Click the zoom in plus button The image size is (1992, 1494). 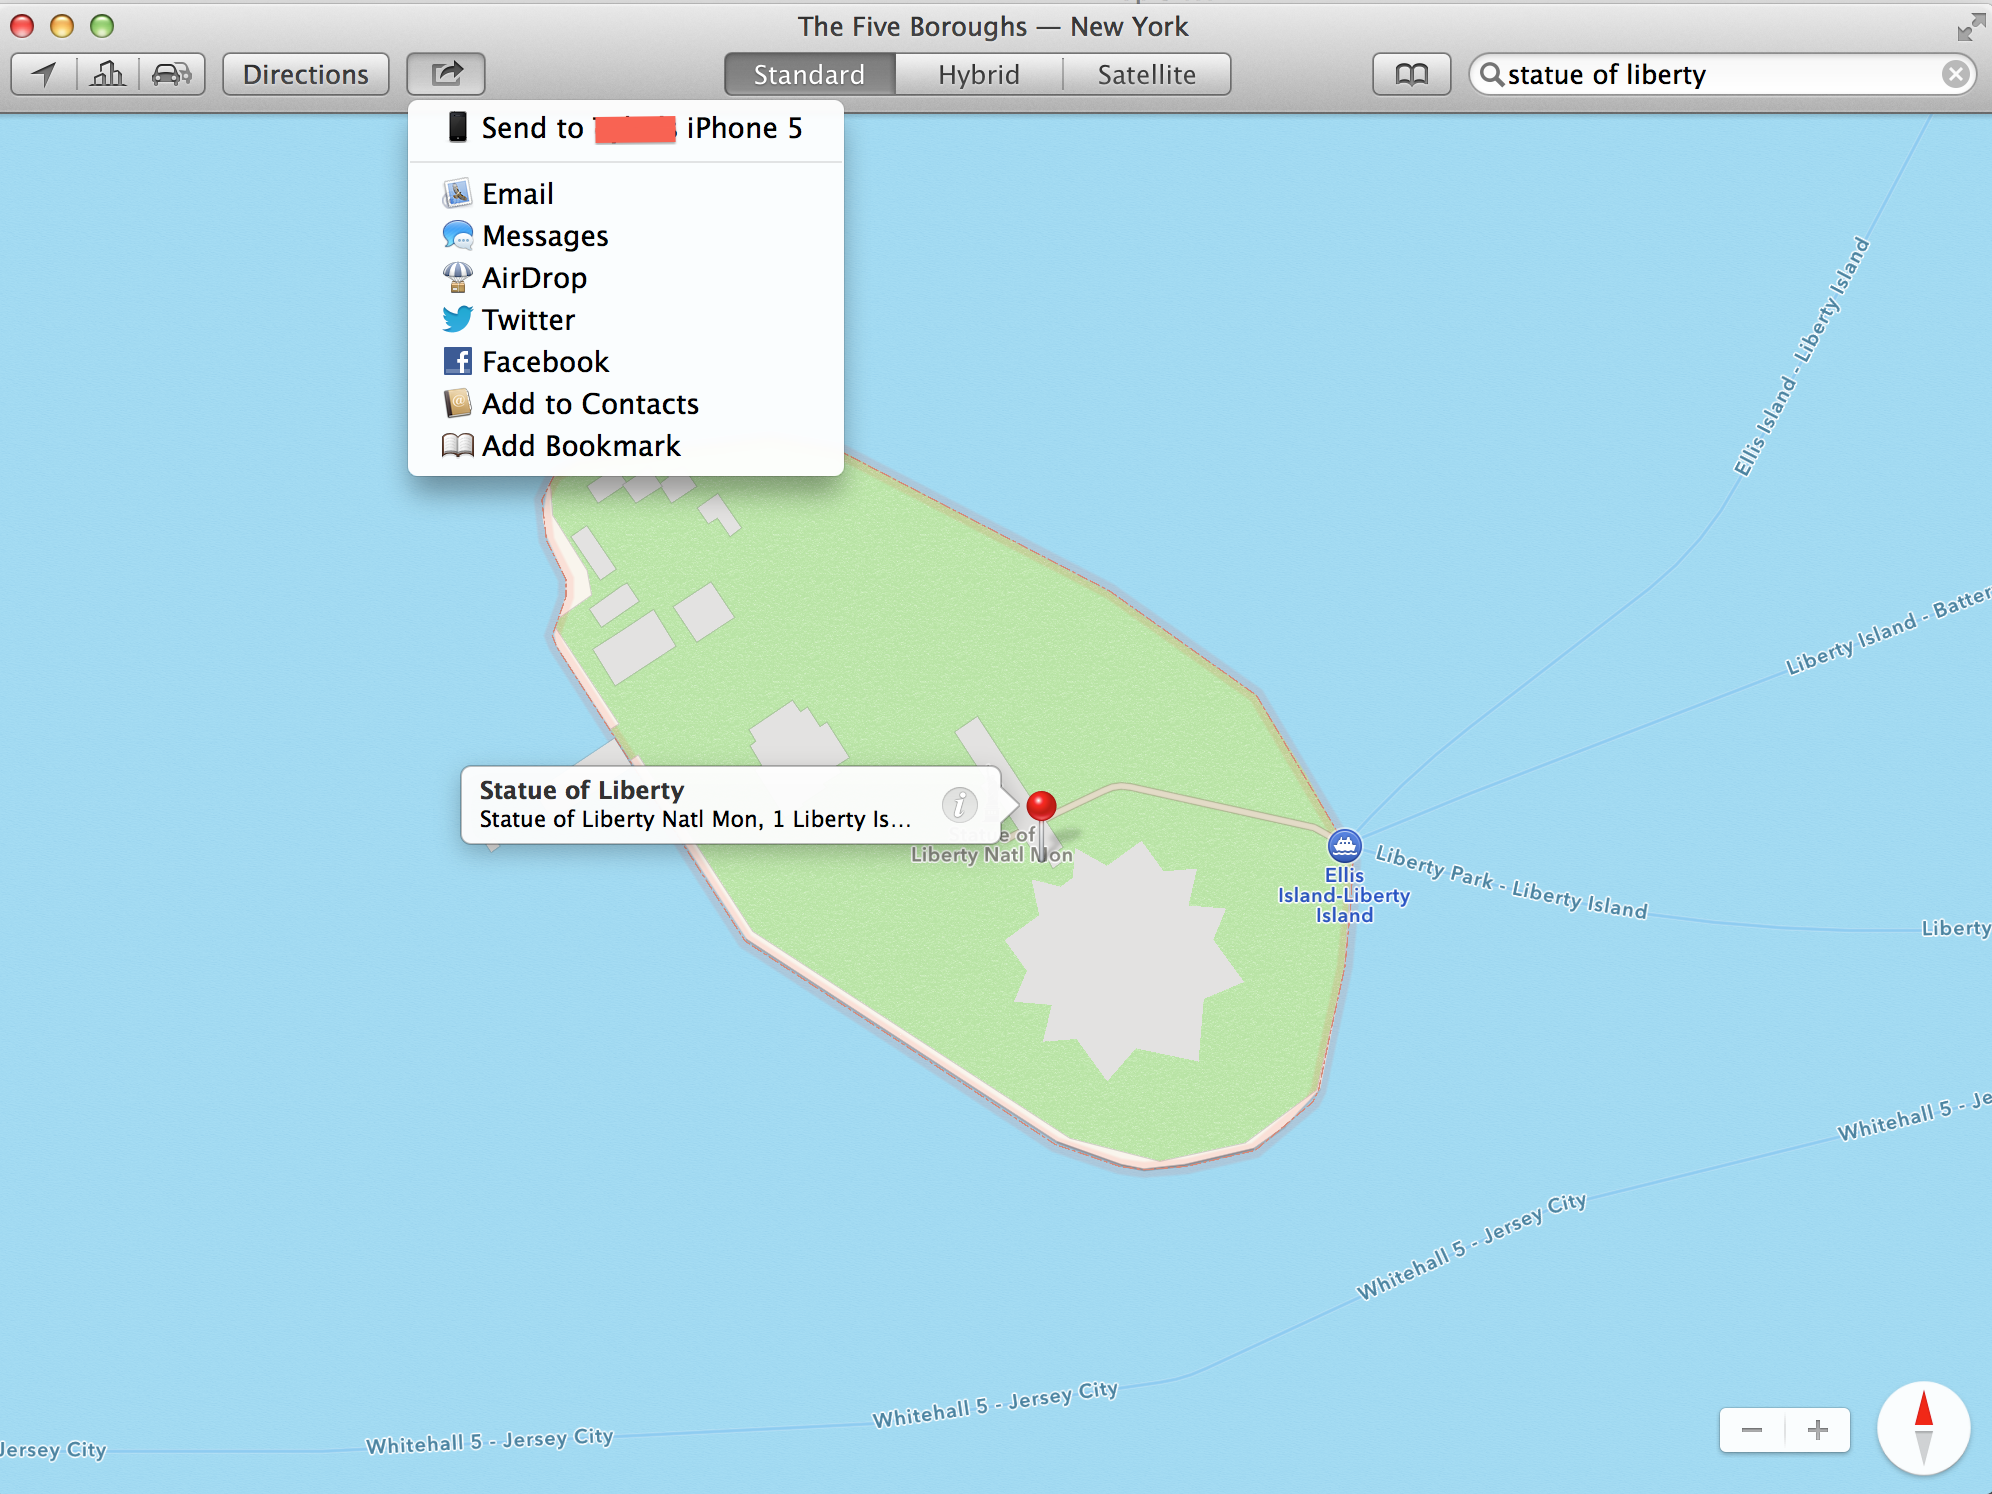(x=1818, y=1430)
